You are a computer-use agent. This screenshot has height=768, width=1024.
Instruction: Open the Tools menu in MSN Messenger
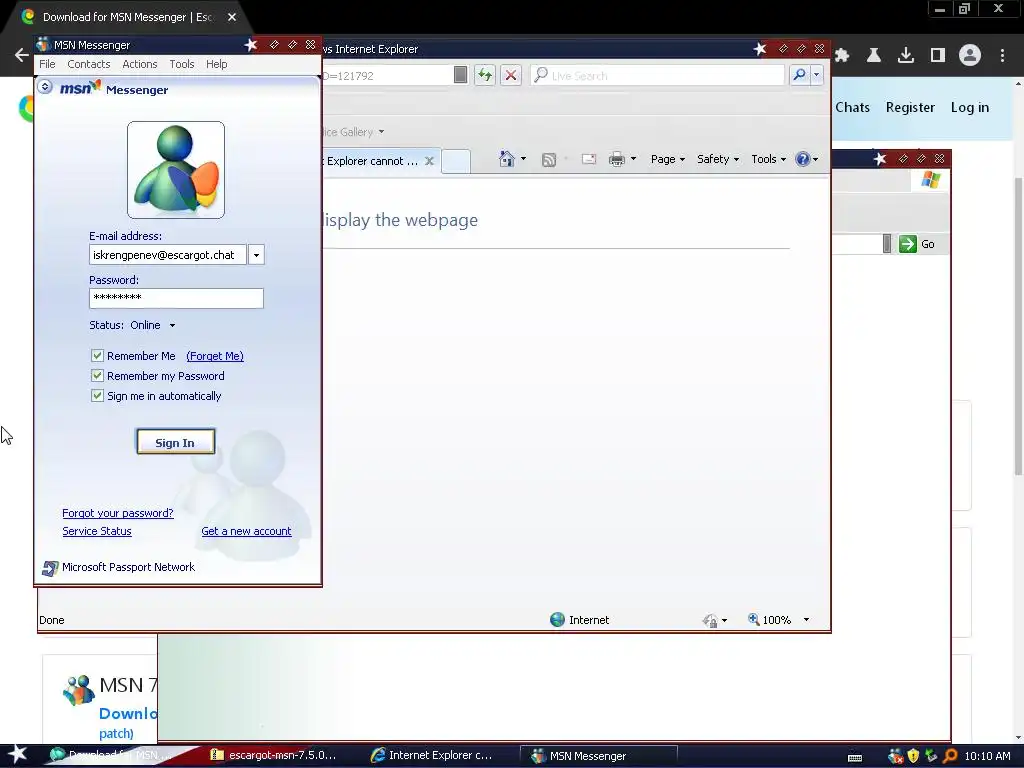tap(182, 64)
